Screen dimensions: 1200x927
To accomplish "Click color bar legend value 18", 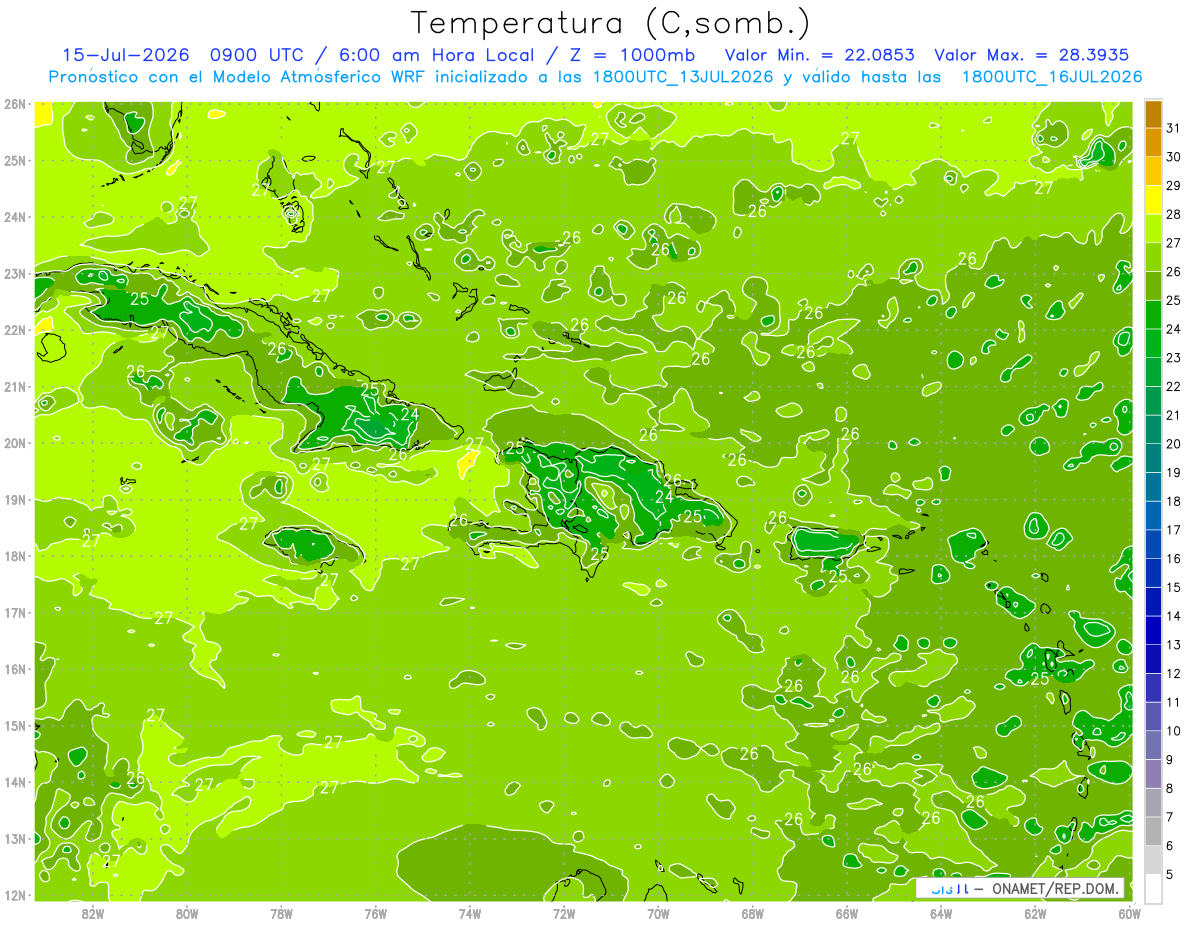I will pos(1174,501).
